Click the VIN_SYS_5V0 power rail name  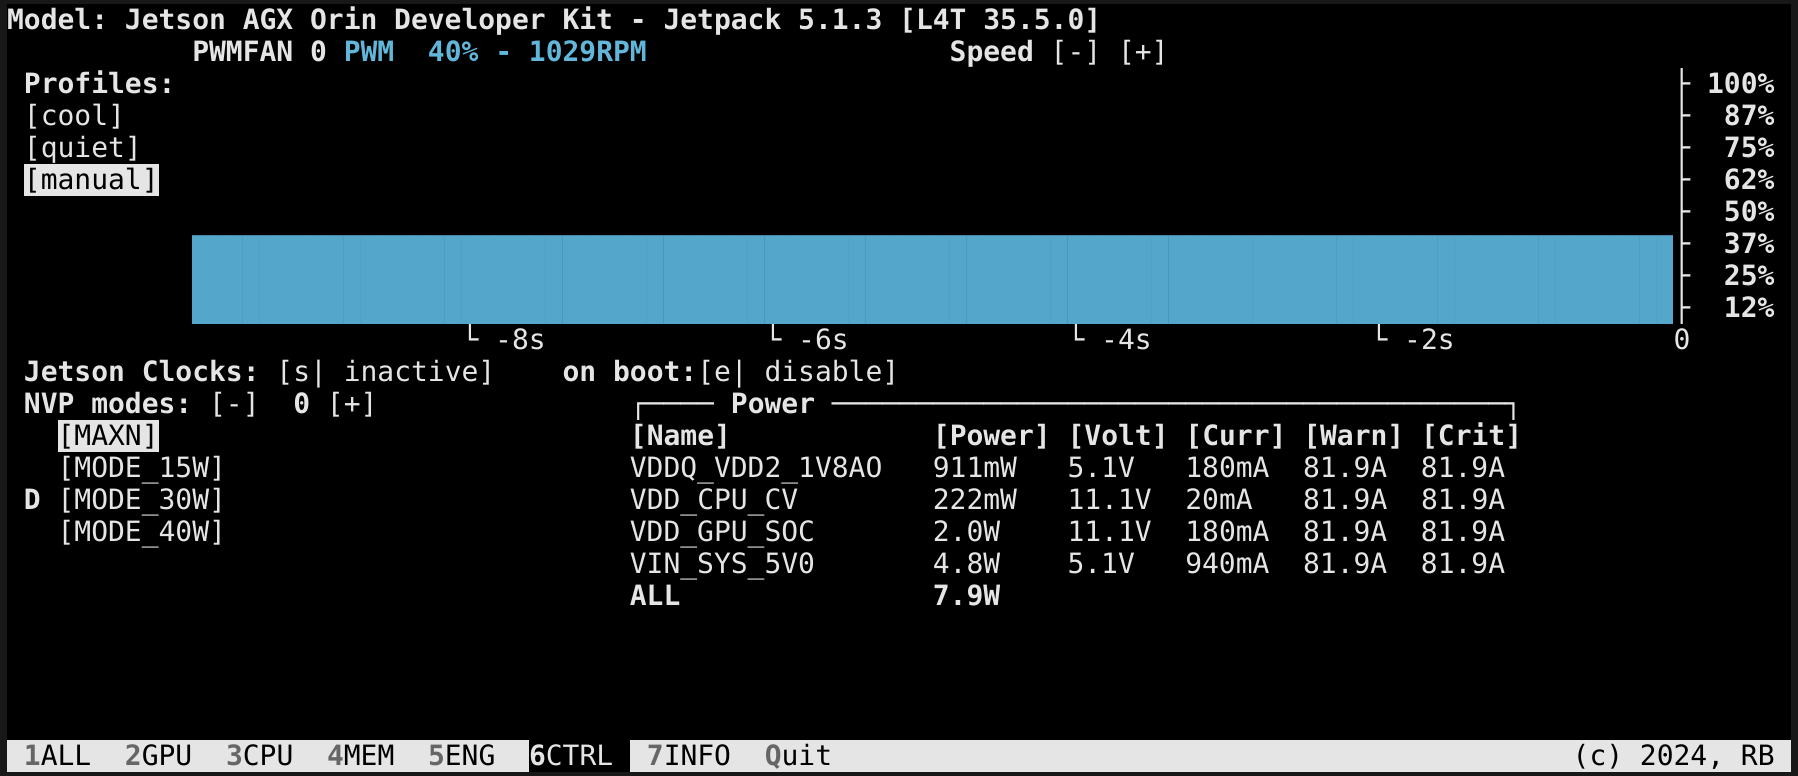(722, 564)
